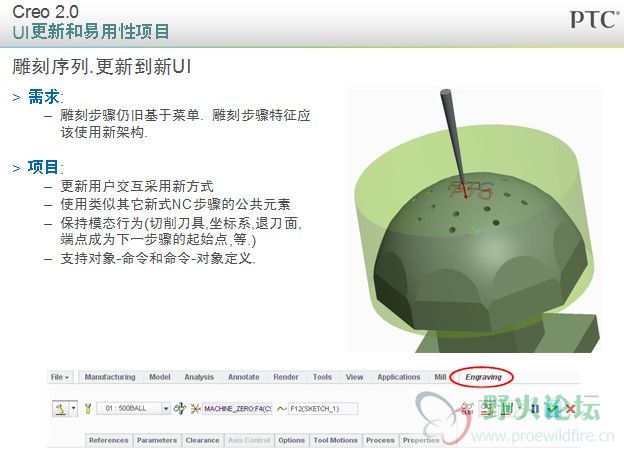The height and width of the screenshot is (454, 624).
Task: Click the gouge check icon
Action: [x=507, y=409]
